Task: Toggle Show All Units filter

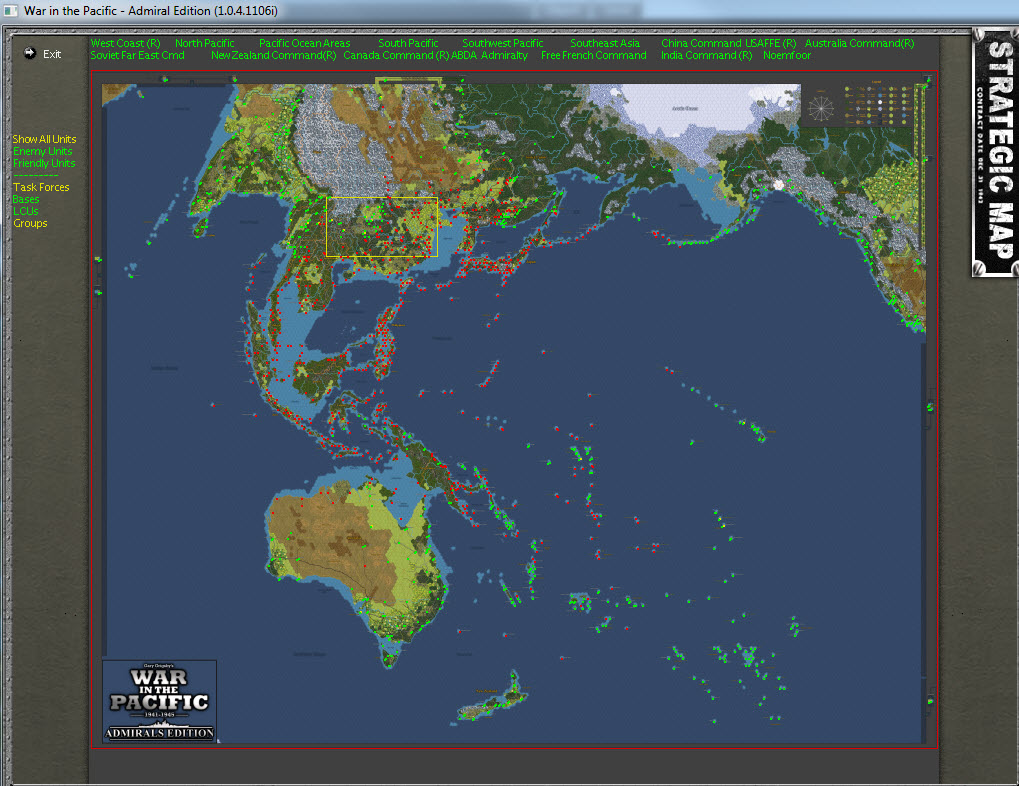Action: [44, 139]
